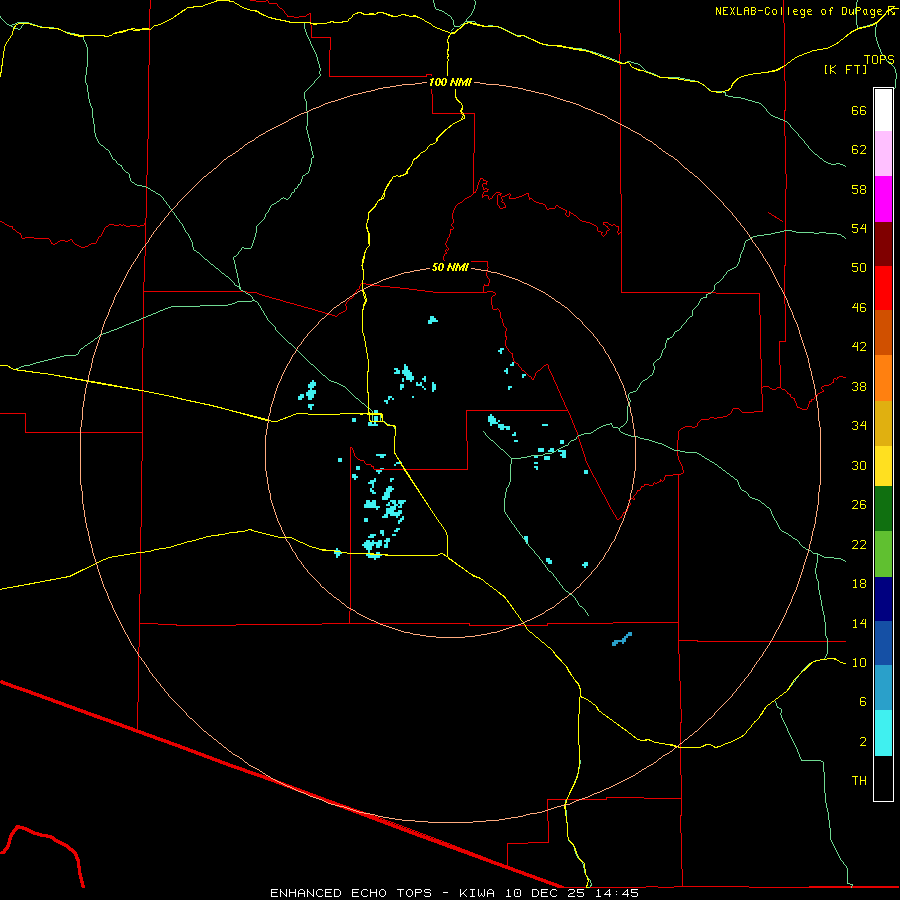Click the legend value 14
The image size is (900, 900).
click(859, 623)
